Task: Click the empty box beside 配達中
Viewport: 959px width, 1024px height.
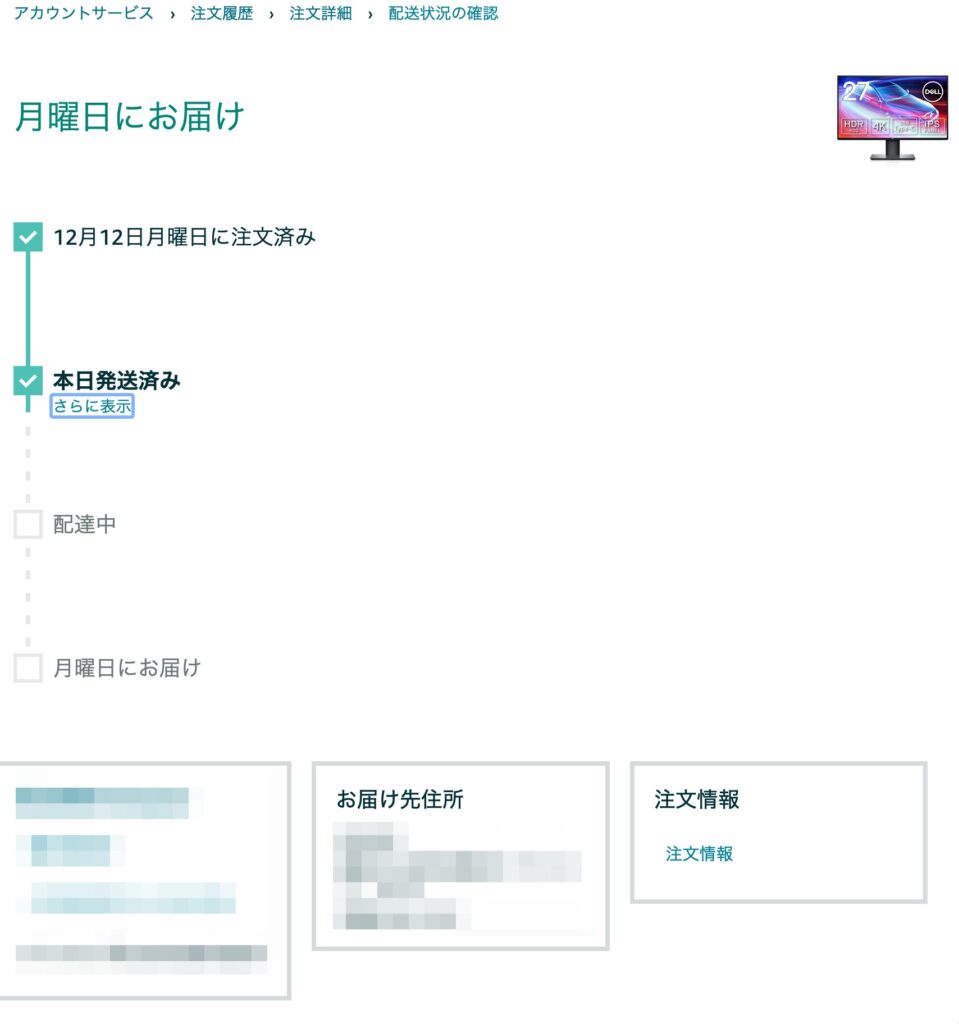Action: click(28, 524)
